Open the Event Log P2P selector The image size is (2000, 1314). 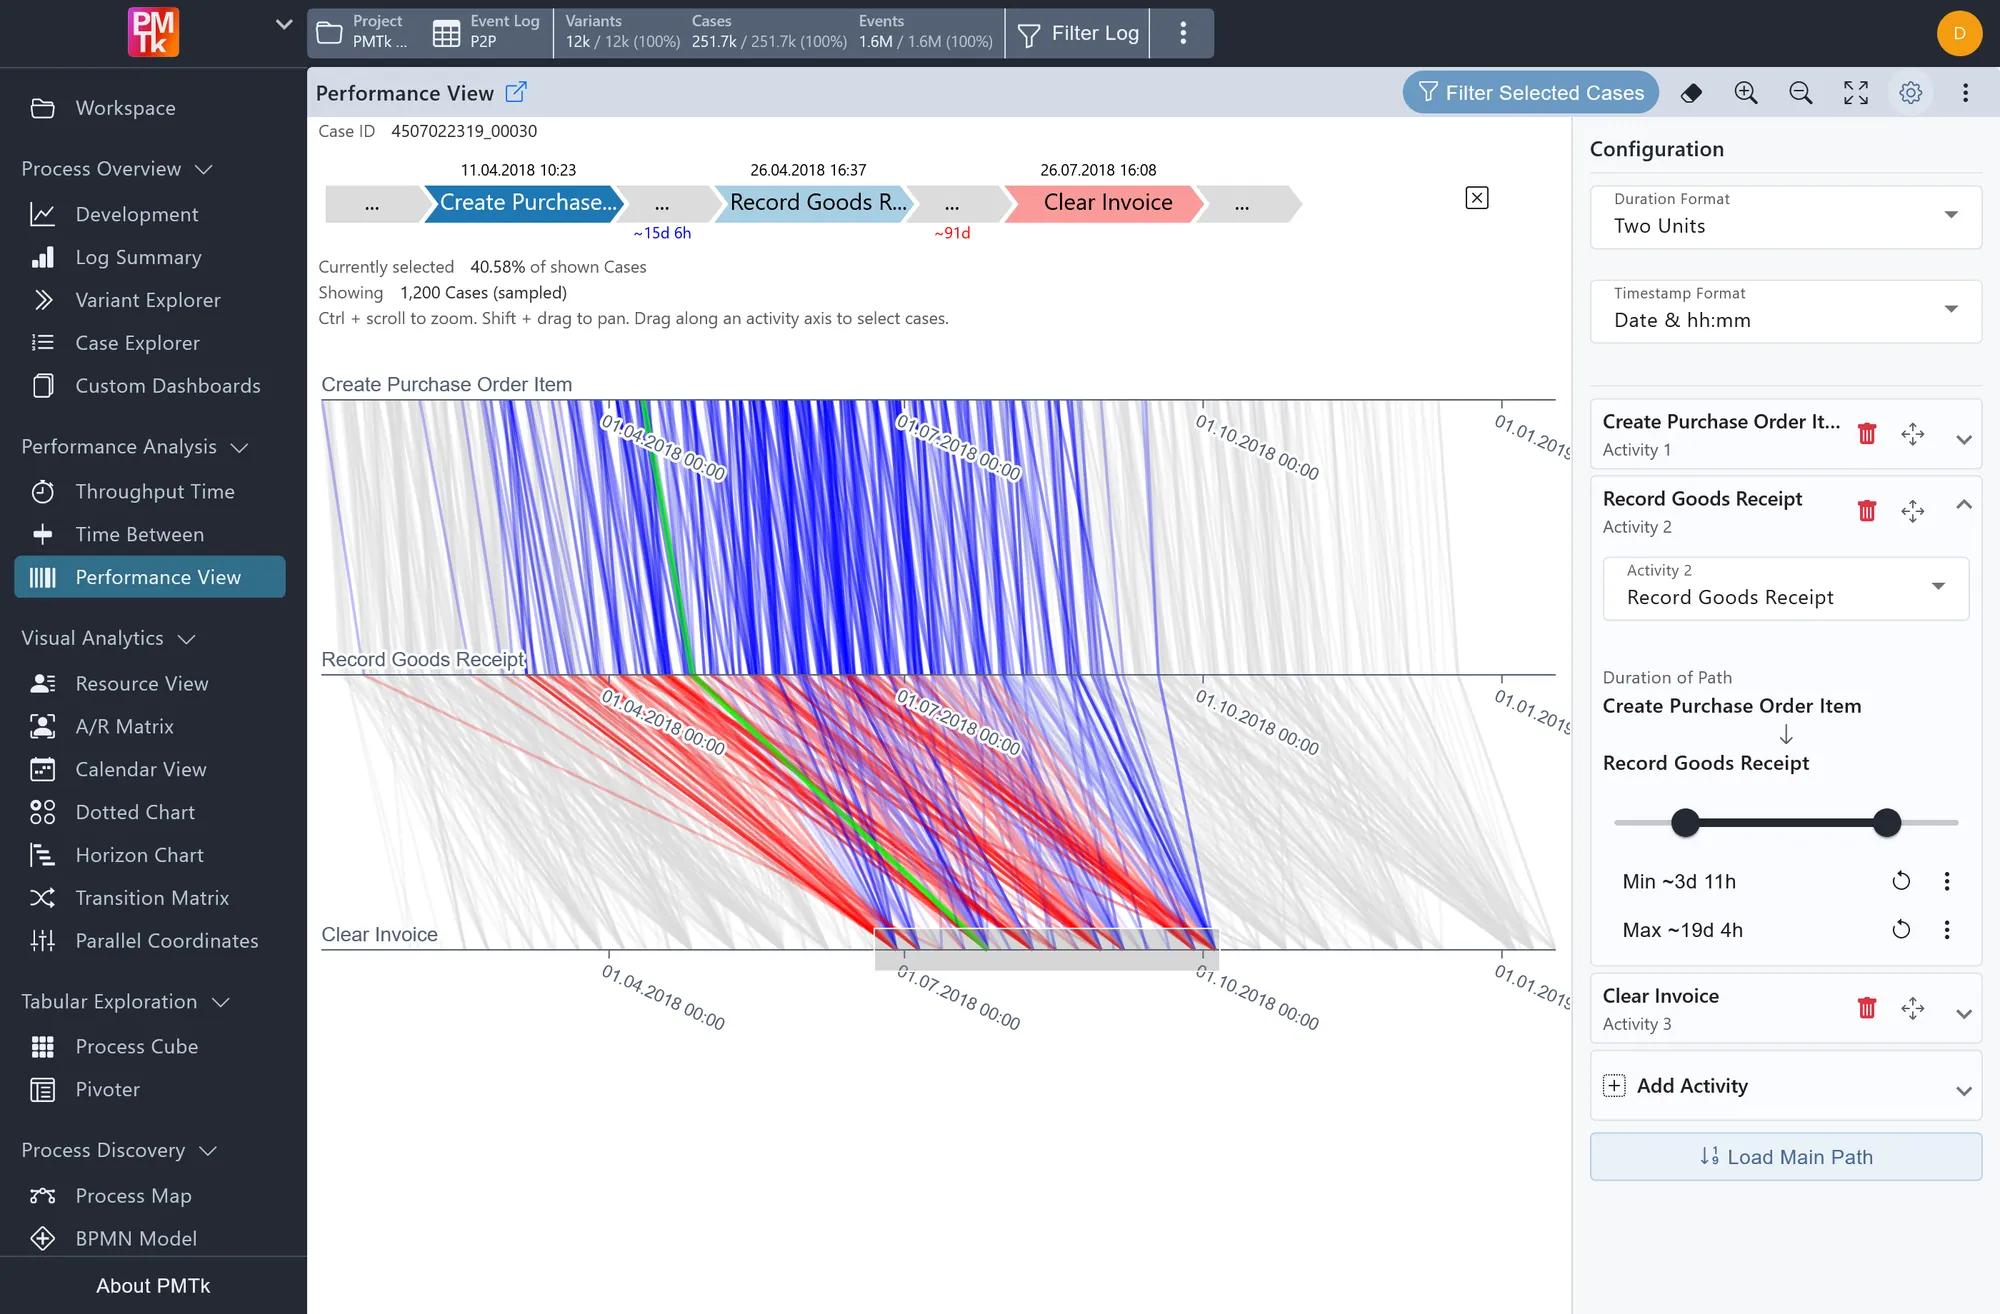(489, 33)
